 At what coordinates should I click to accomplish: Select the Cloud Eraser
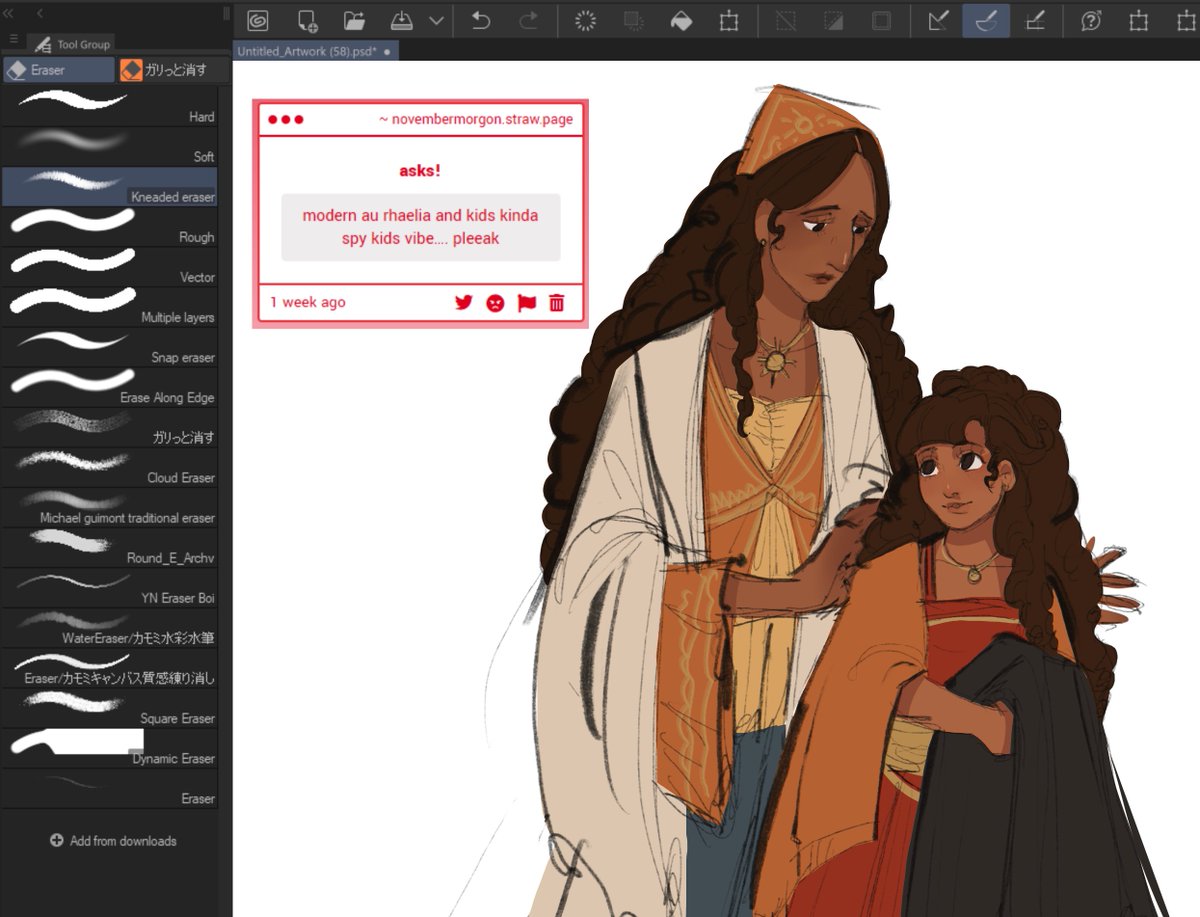click(110, 466)
